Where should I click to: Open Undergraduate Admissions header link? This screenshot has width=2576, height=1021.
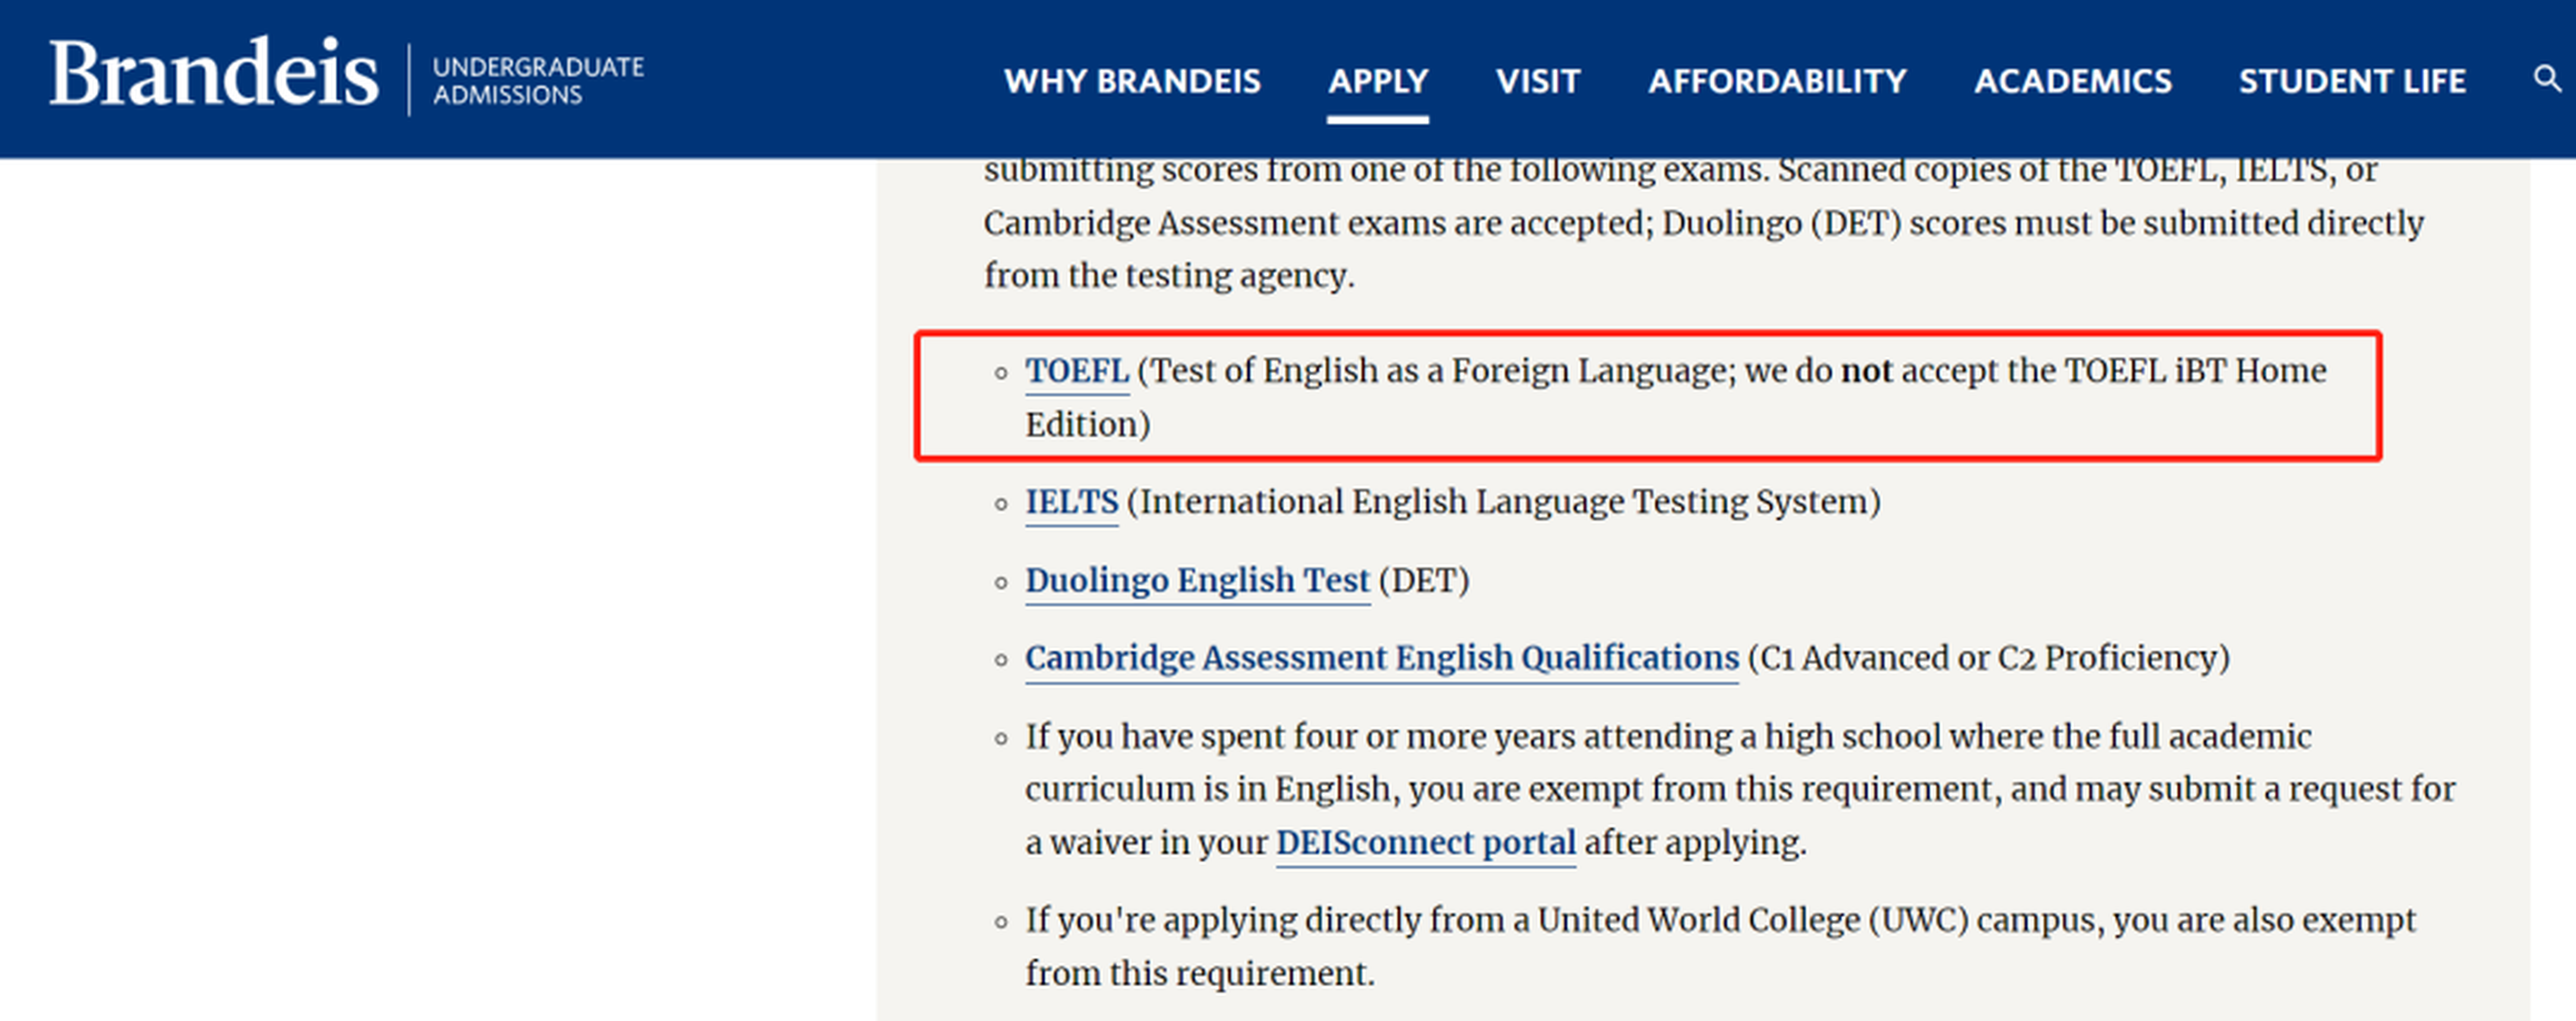(x=538, y=80)
